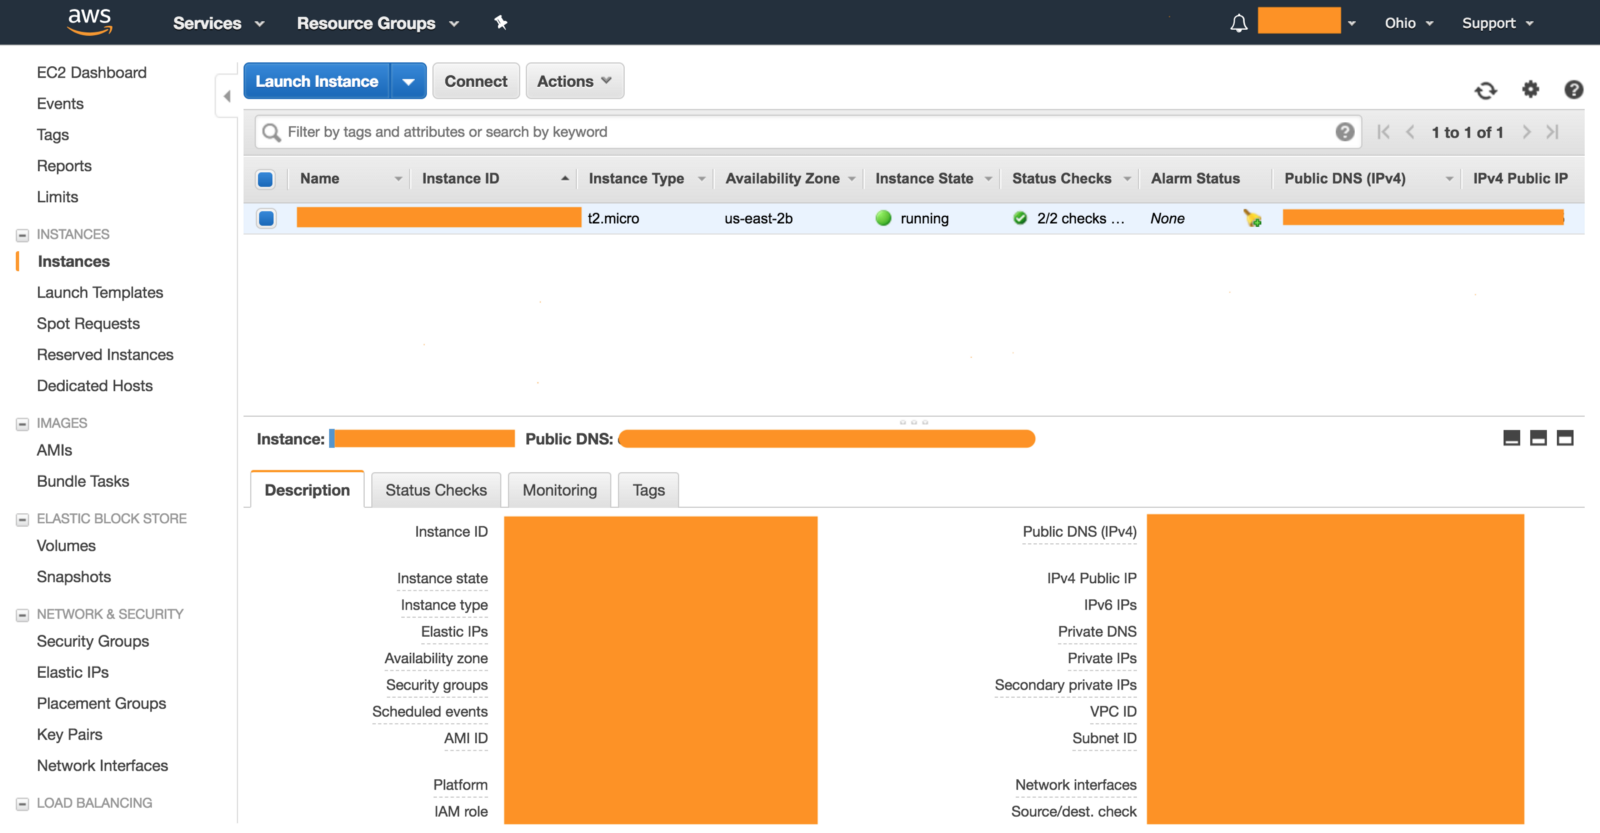
Task: Click the AWS logo home icon
Action: click(90, 22)
